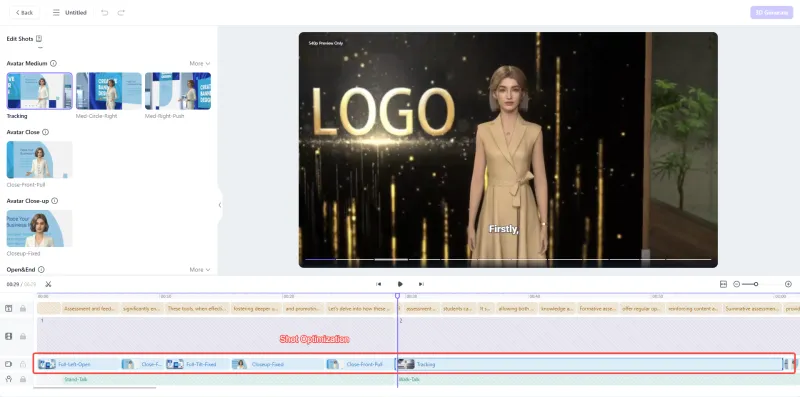Toggle lock on the subtitle text track
Screen dimensions: 800x397
23,308
